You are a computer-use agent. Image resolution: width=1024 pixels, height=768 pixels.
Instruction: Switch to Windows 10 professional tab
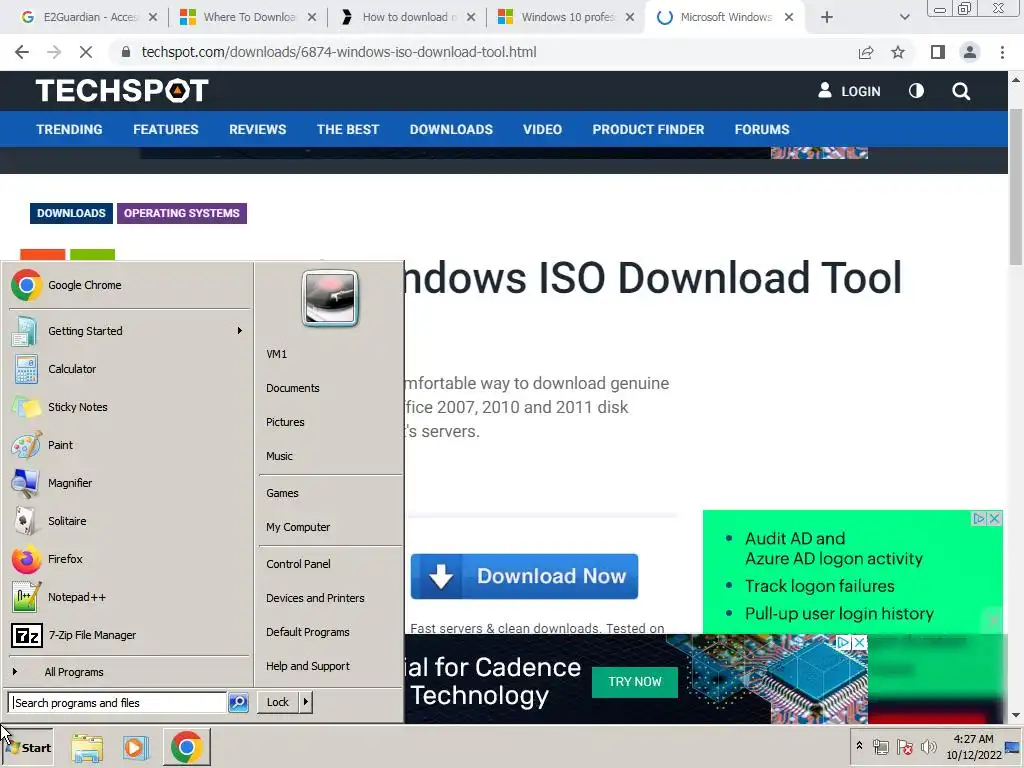566,18
